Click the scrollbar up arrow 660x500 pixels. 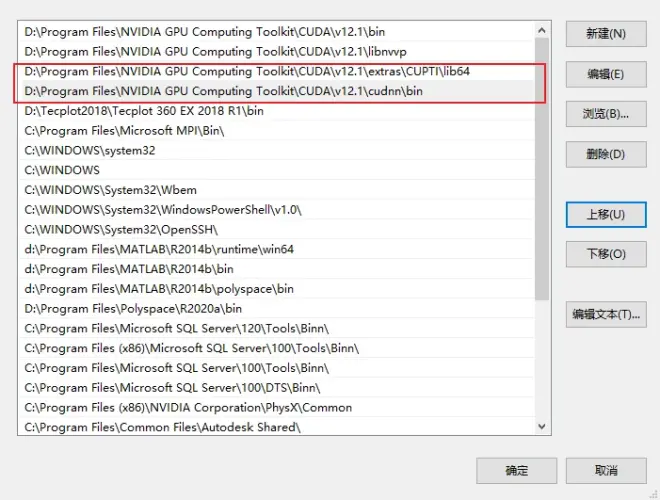click(542, 30)
